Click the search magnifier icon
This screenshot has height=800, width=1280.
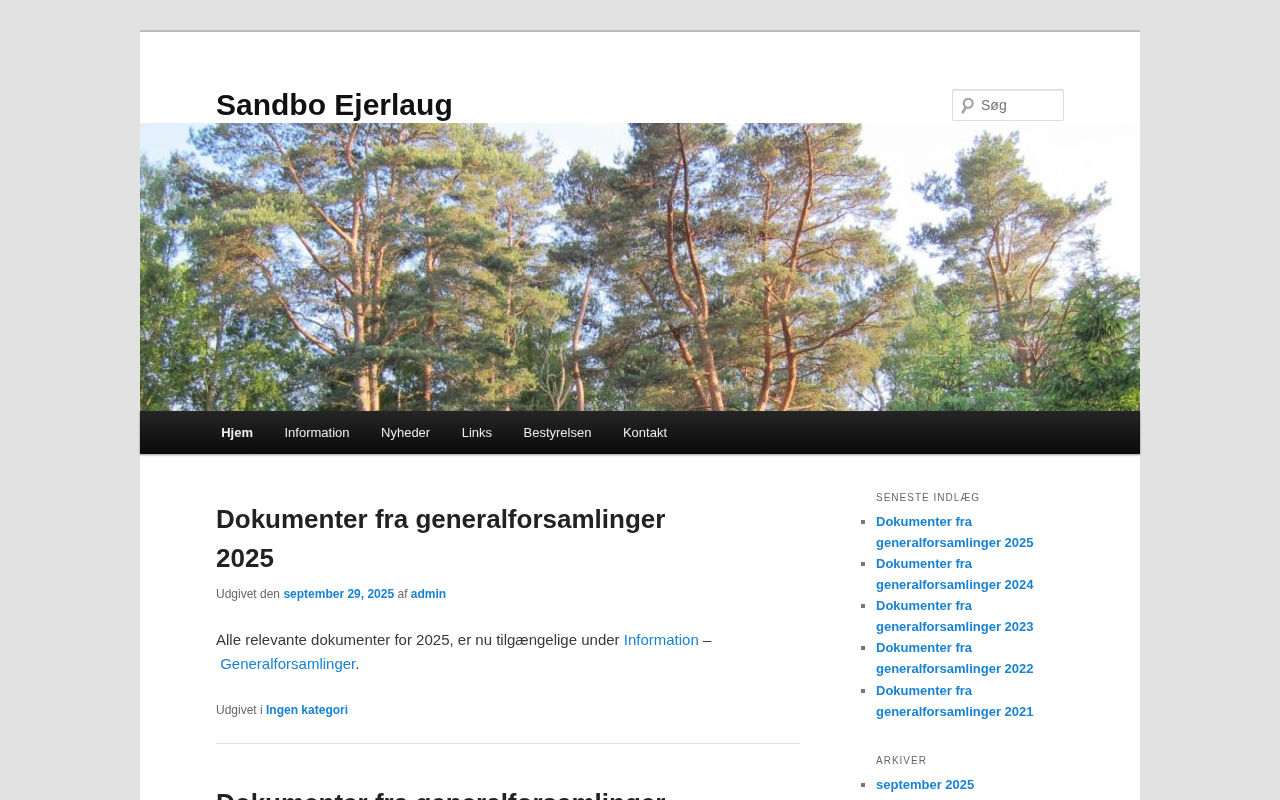(x=967, y=105)
